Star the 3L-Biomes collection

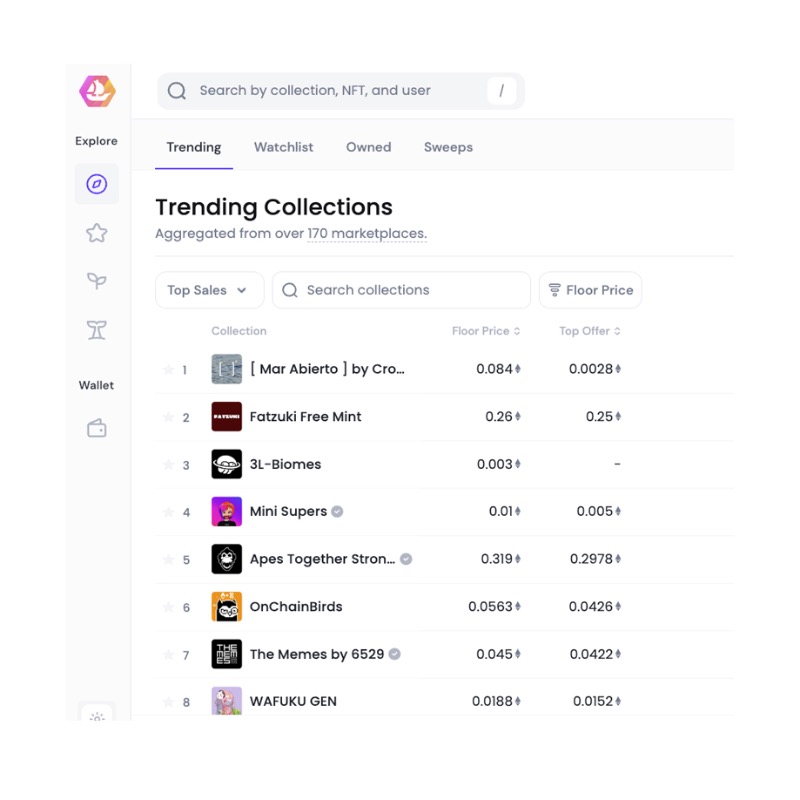click(168, 464)
